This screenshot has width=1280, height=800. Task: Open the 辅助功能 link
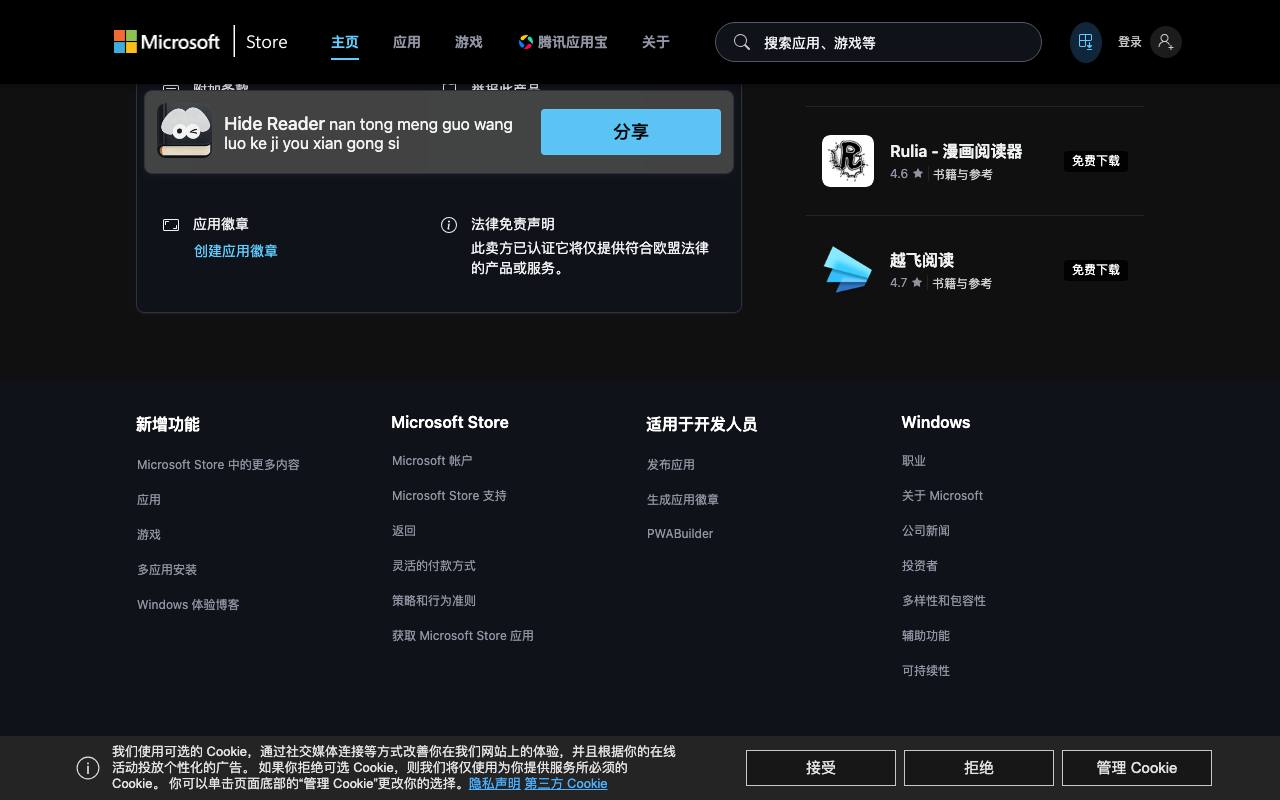[x=926, y=636]
